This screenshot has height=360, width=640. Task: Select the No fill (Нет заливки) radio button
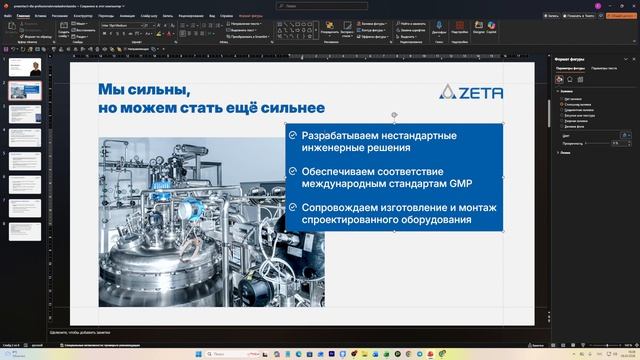pyautogui.click(x=562, y=99)
